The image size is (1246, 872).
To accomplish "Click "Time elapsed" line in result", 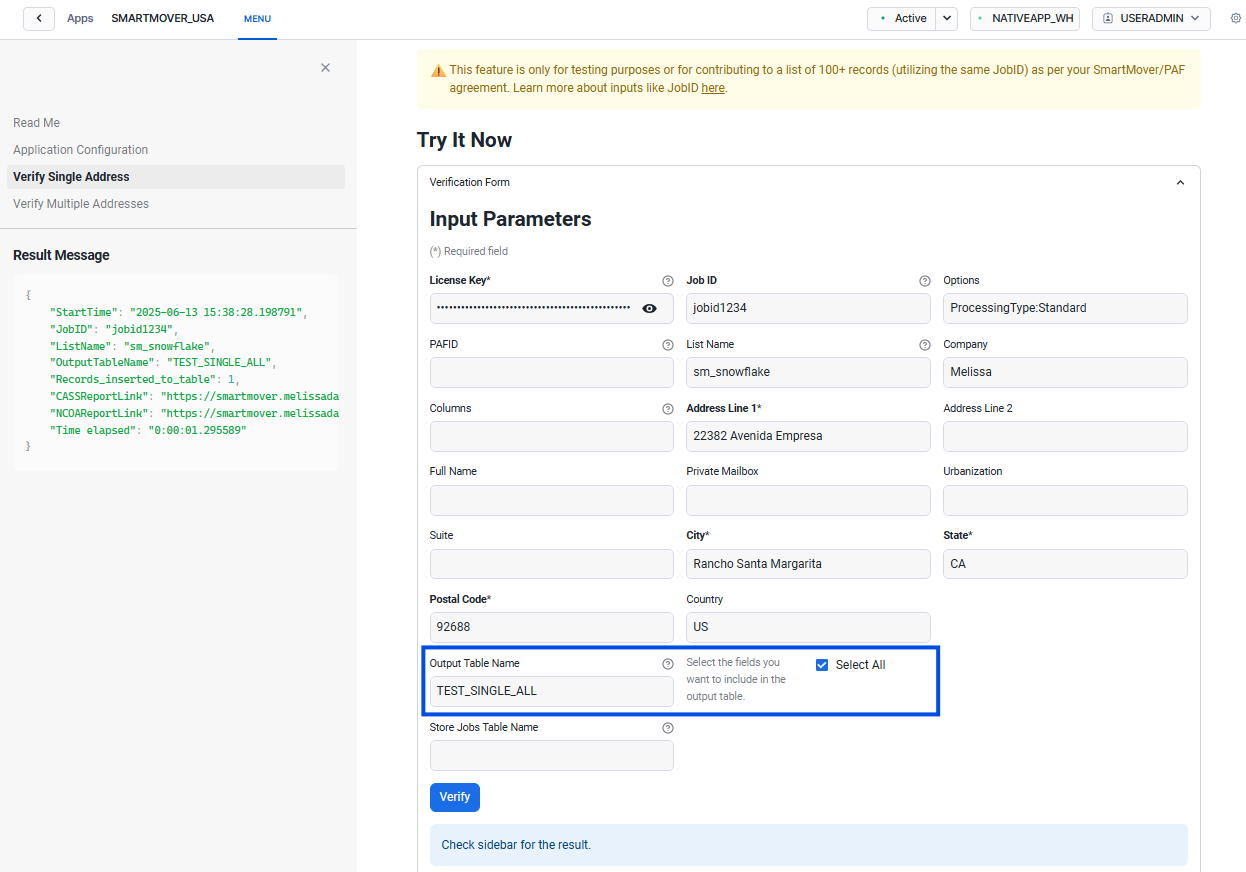I will (148, 430).
